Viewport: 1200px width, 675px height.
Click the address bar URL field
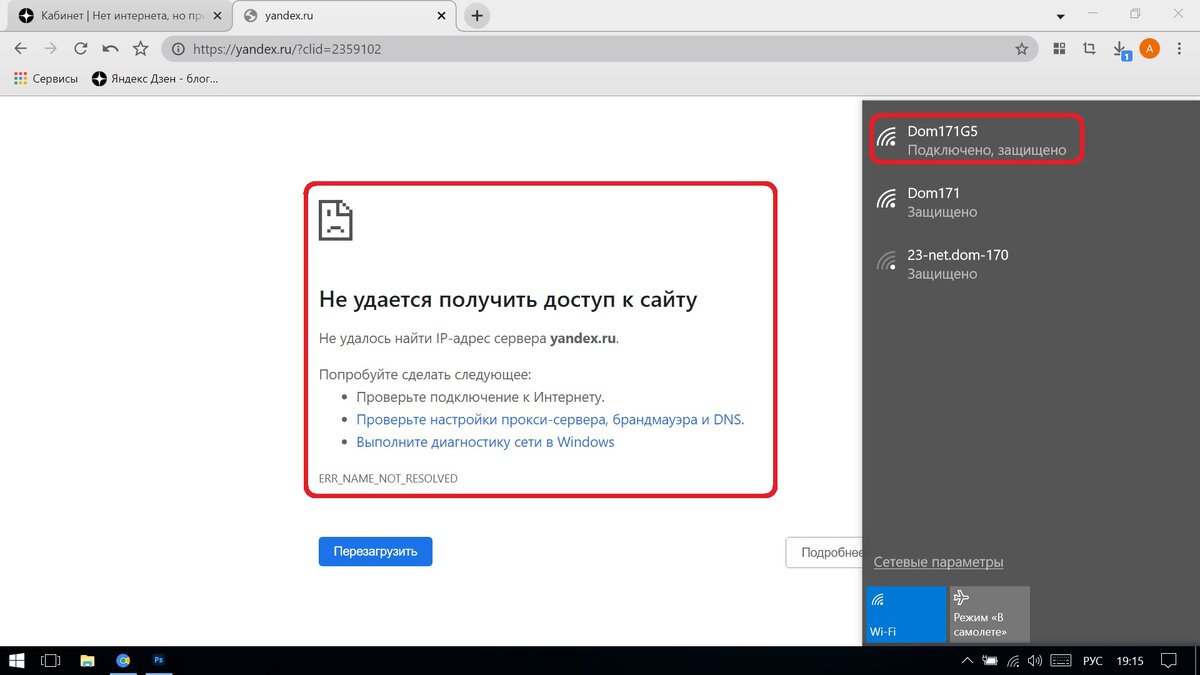click(x=600, y=48)
